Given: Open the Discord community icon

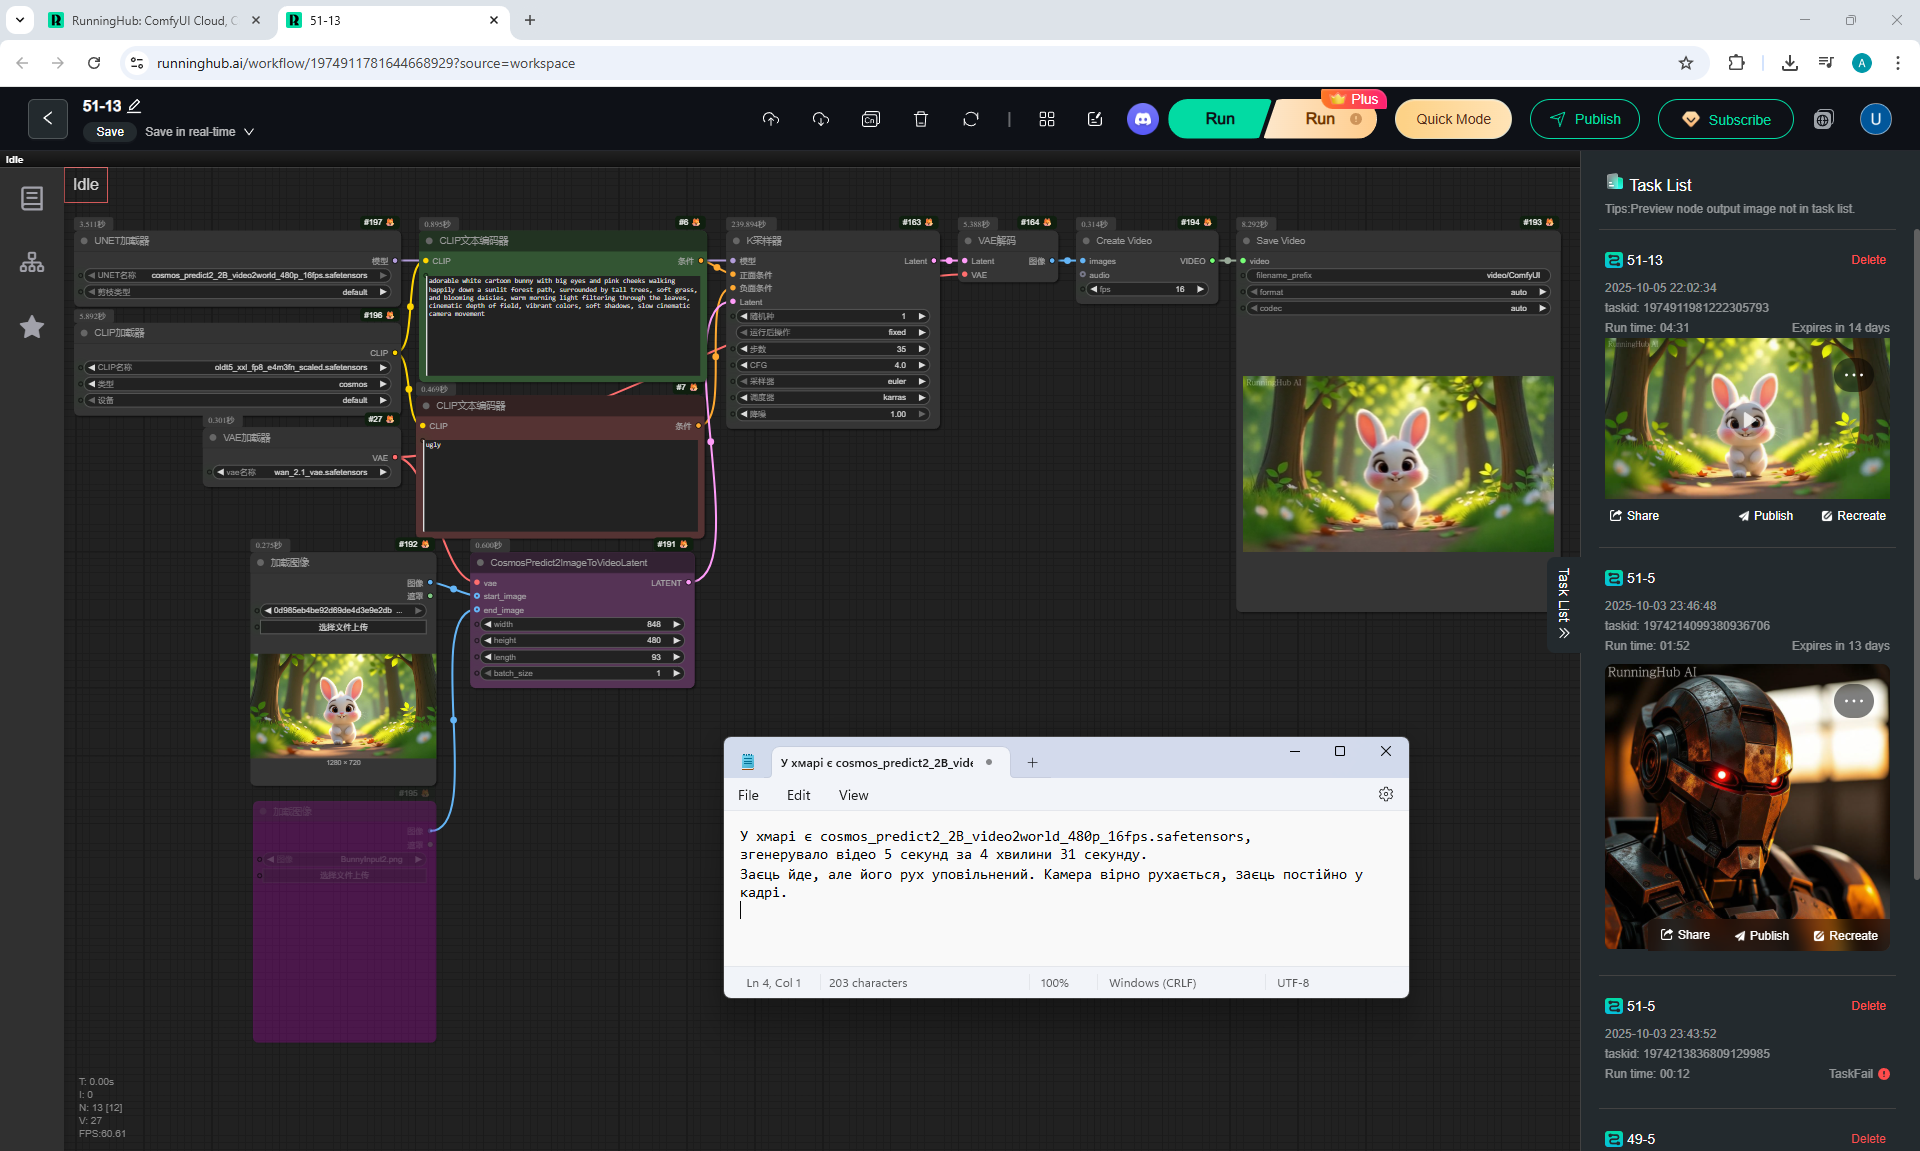Looking at the screenshot, I should click(1142, 119).
